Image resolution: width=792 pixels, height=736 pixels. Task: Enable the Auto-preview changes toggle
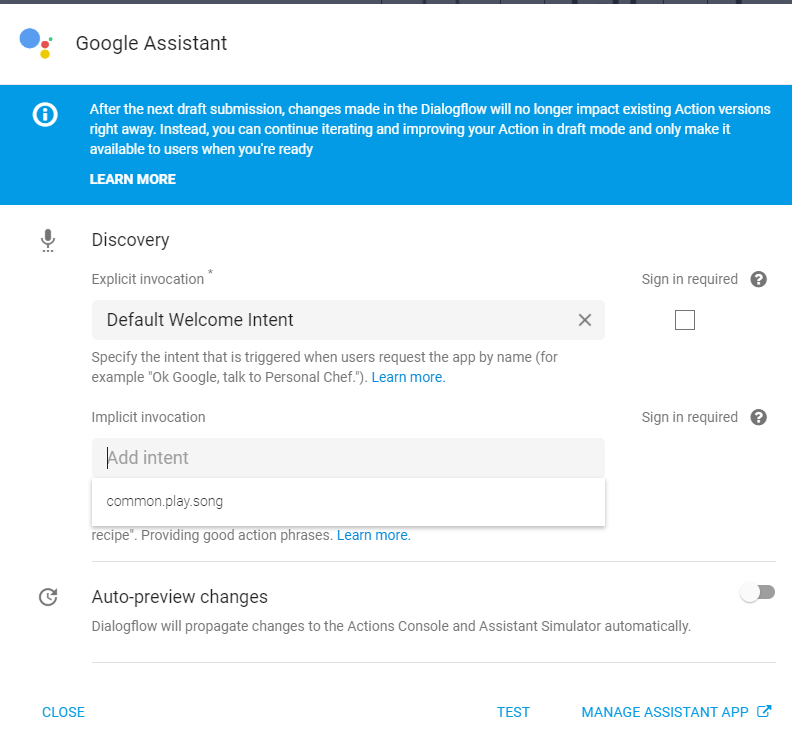pos(757,593)
